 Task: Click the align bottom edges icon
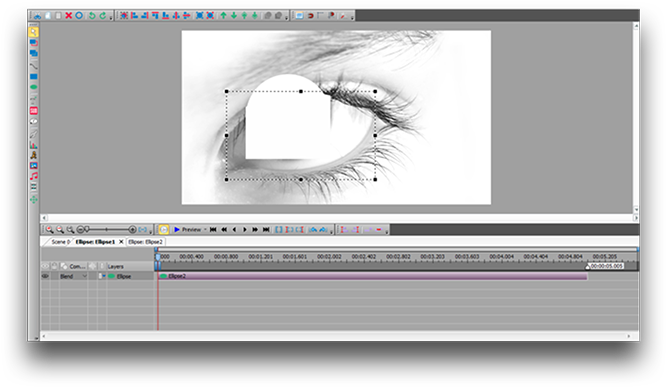pos(165,16)
